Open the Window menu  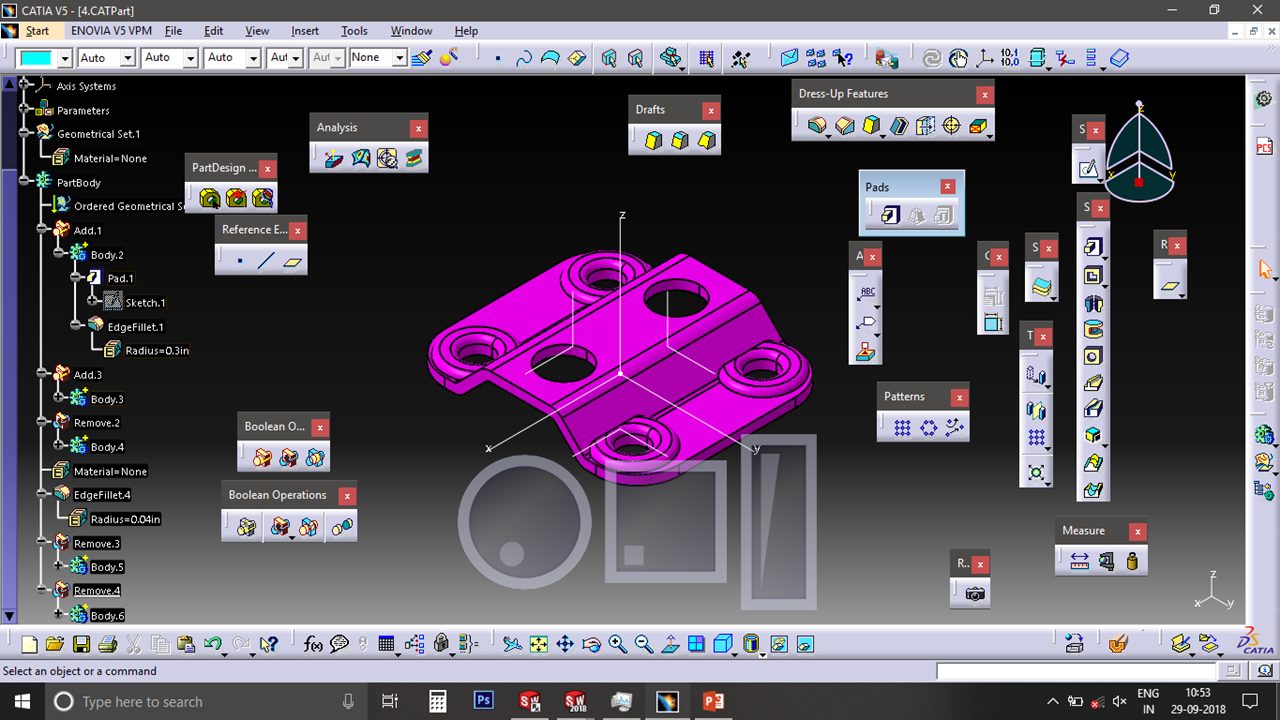[411, 31]
